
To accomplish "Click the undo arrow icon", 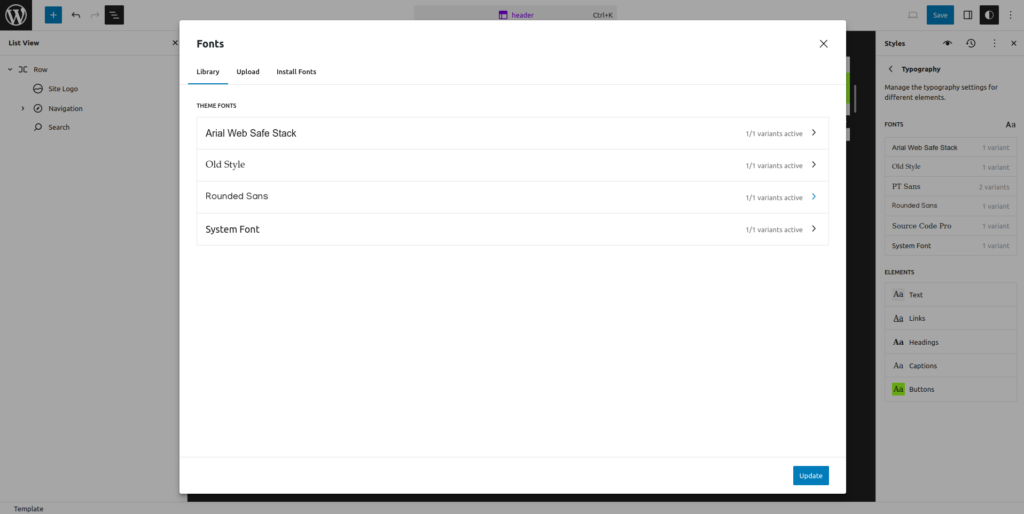I will [x=76, y=15].
